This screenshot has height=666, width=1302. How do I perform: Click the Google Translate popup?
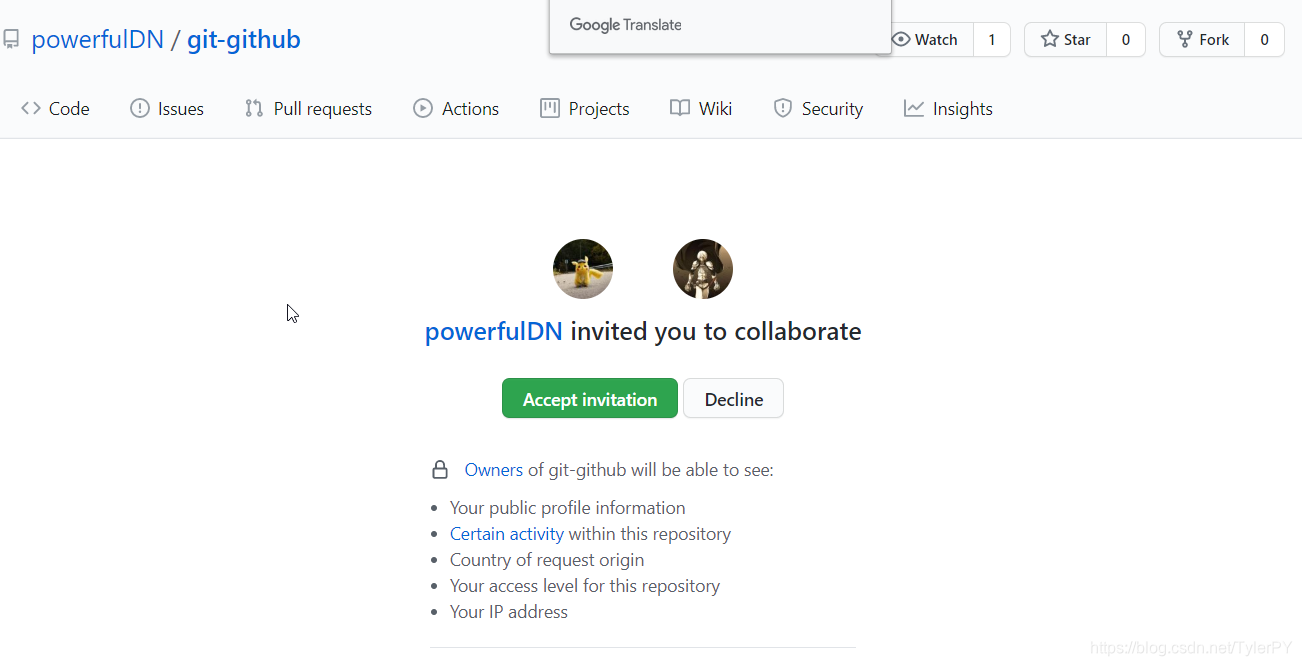[x=720, y=26]
